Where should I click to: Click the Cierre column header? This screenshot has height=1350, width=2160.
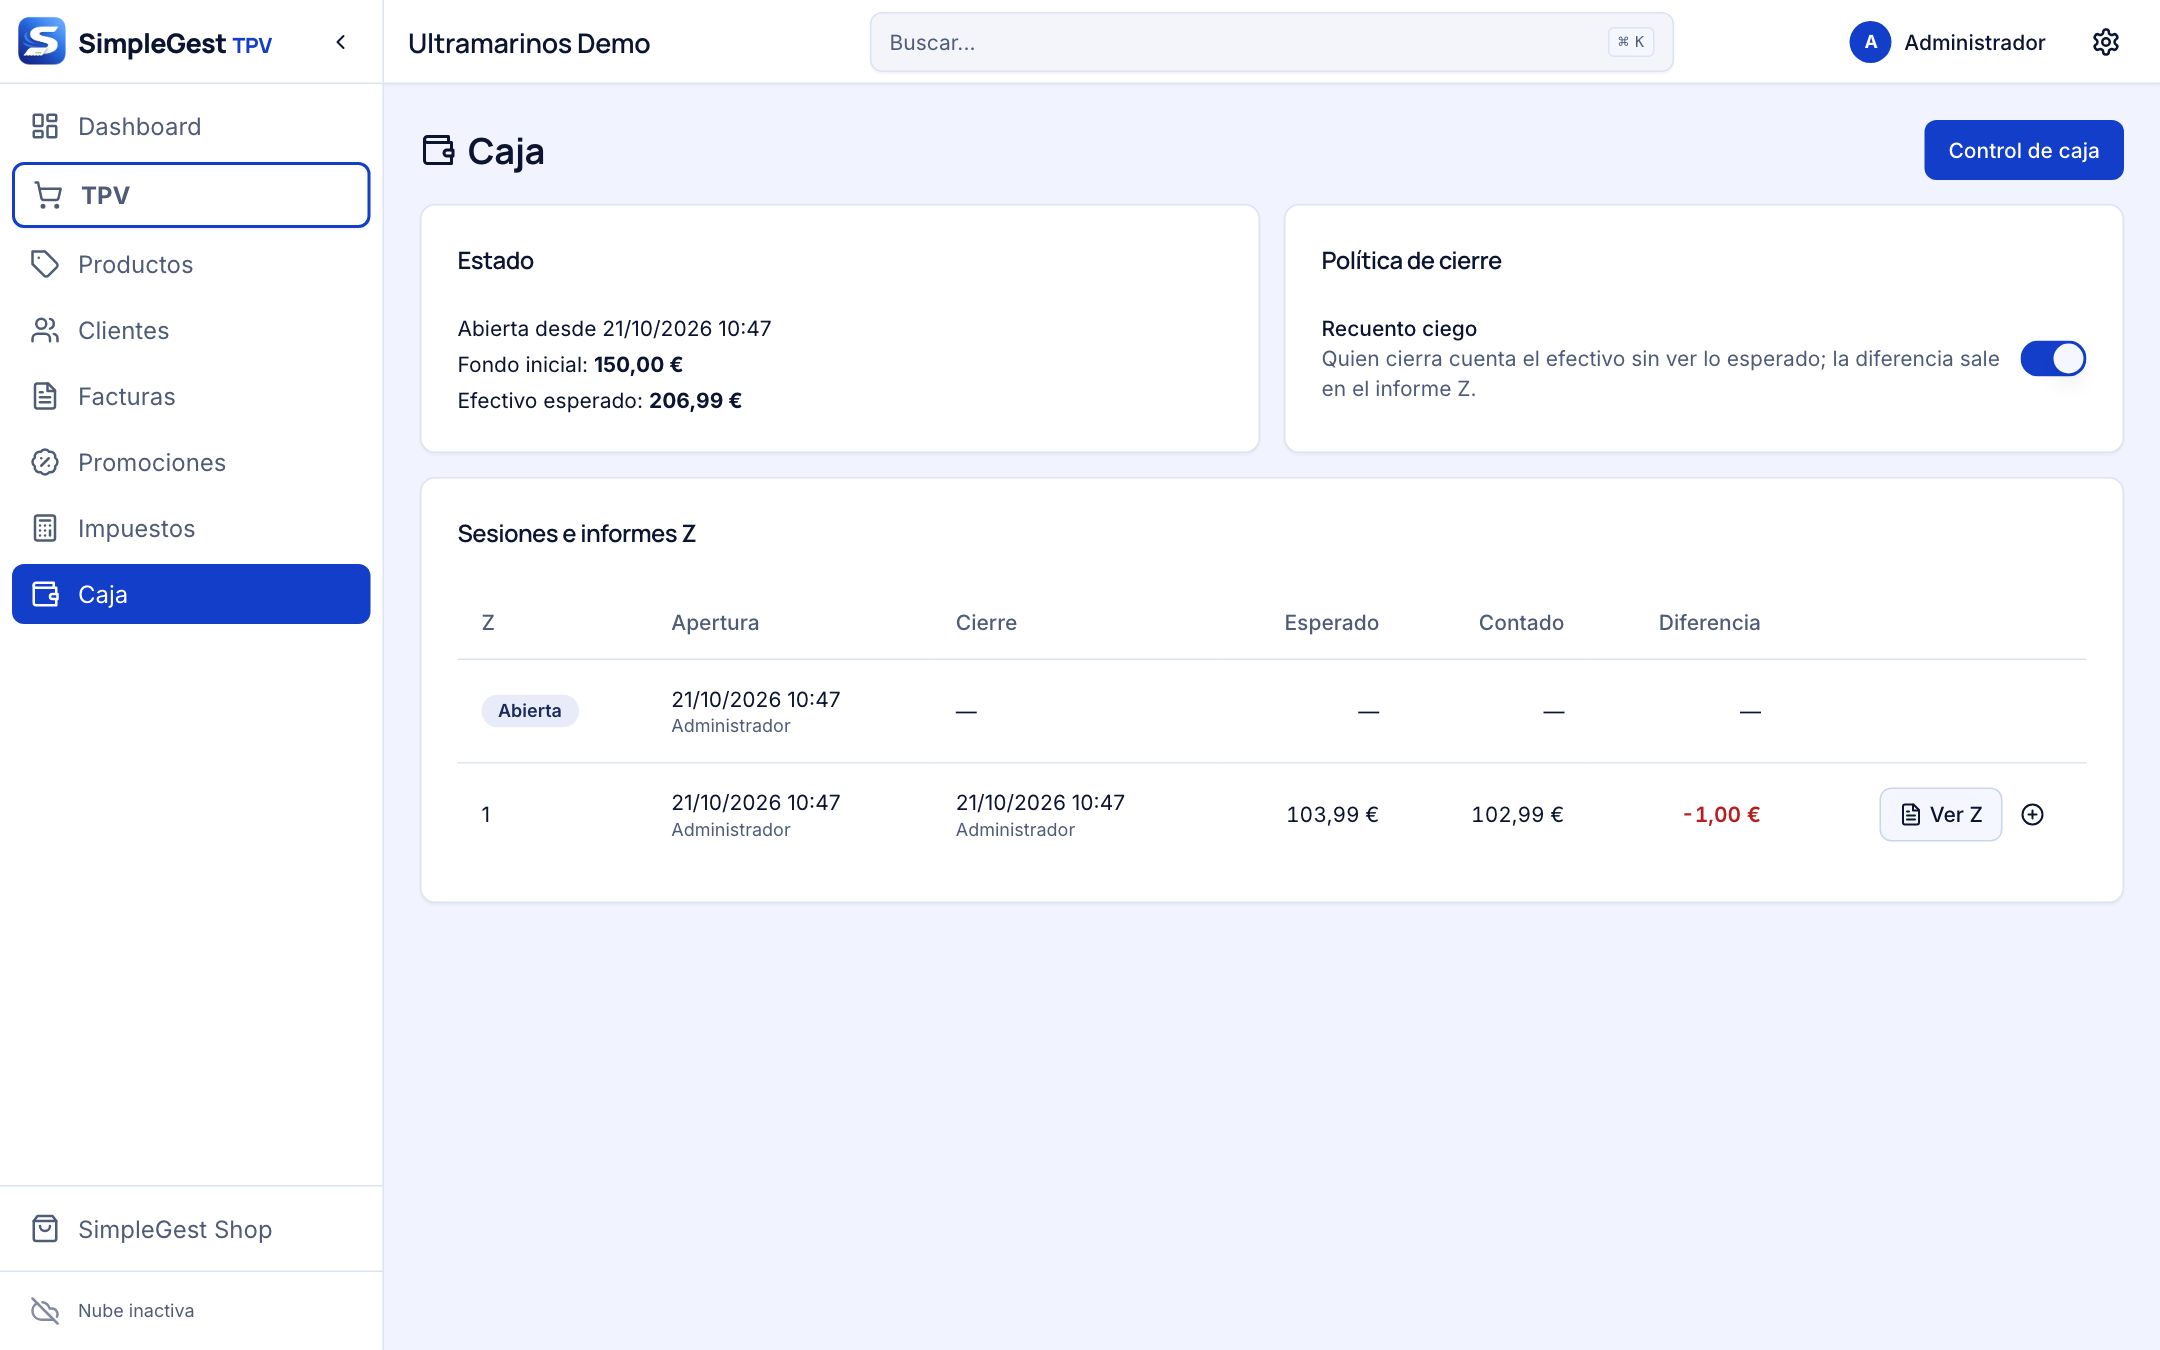coord(986,622)
